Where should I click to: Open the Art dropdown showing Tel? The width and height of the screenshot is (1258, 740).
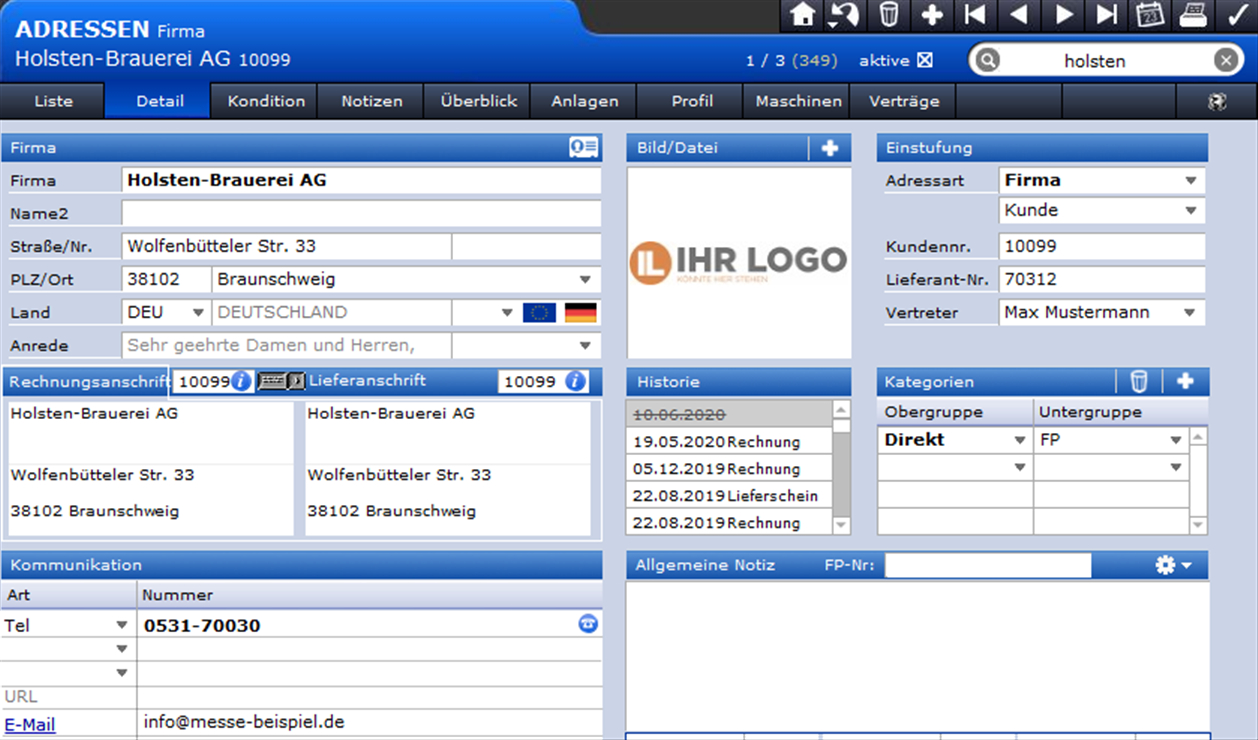tap(122, 625)
